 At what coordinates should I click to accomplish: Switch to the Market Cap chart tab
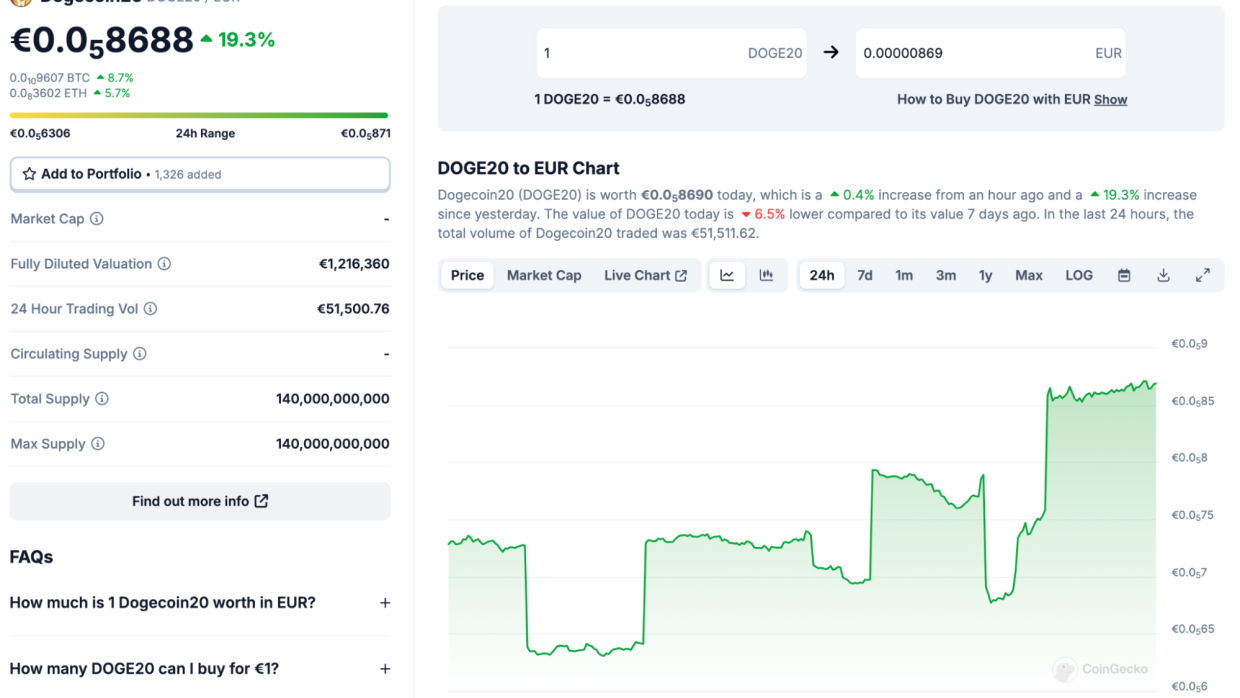point(544,275)
